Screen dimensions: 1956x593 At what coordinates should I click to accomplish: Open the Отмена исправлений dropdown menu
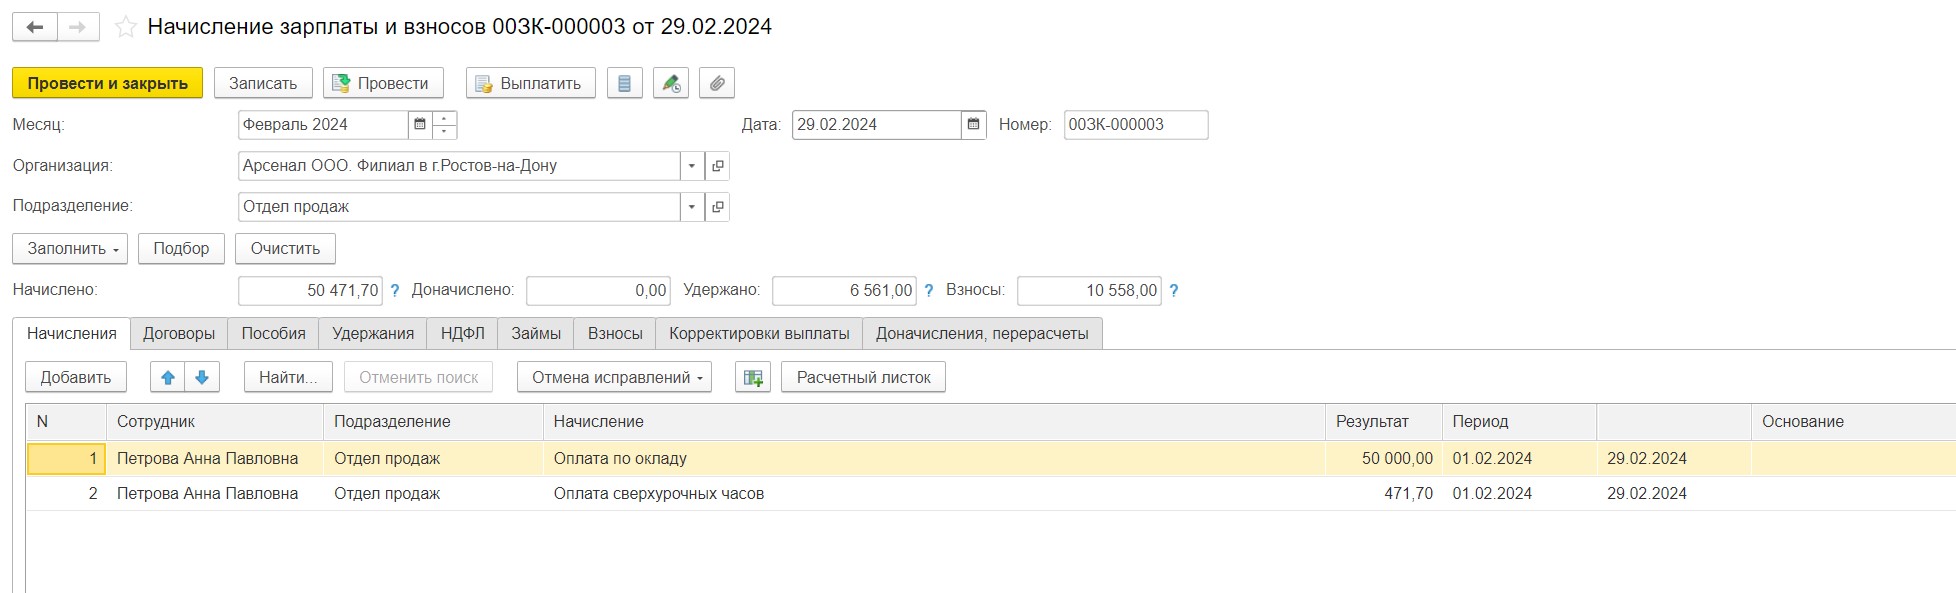(x=614, y=377)
